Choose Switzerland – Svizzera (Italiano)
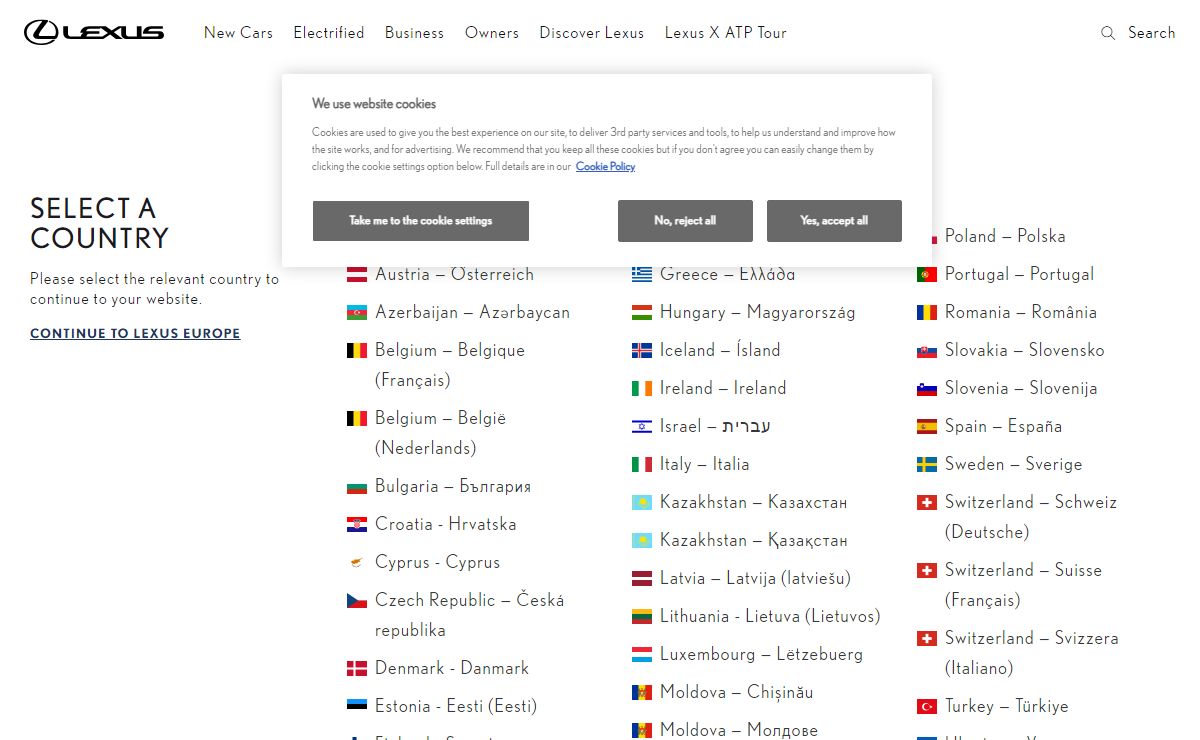Viewport: 1200px width, 740px height. 1032,653
